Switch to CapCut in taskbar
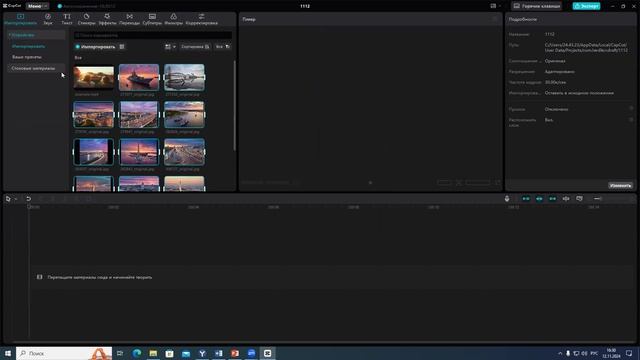640x360 pixels. [267, 353]
